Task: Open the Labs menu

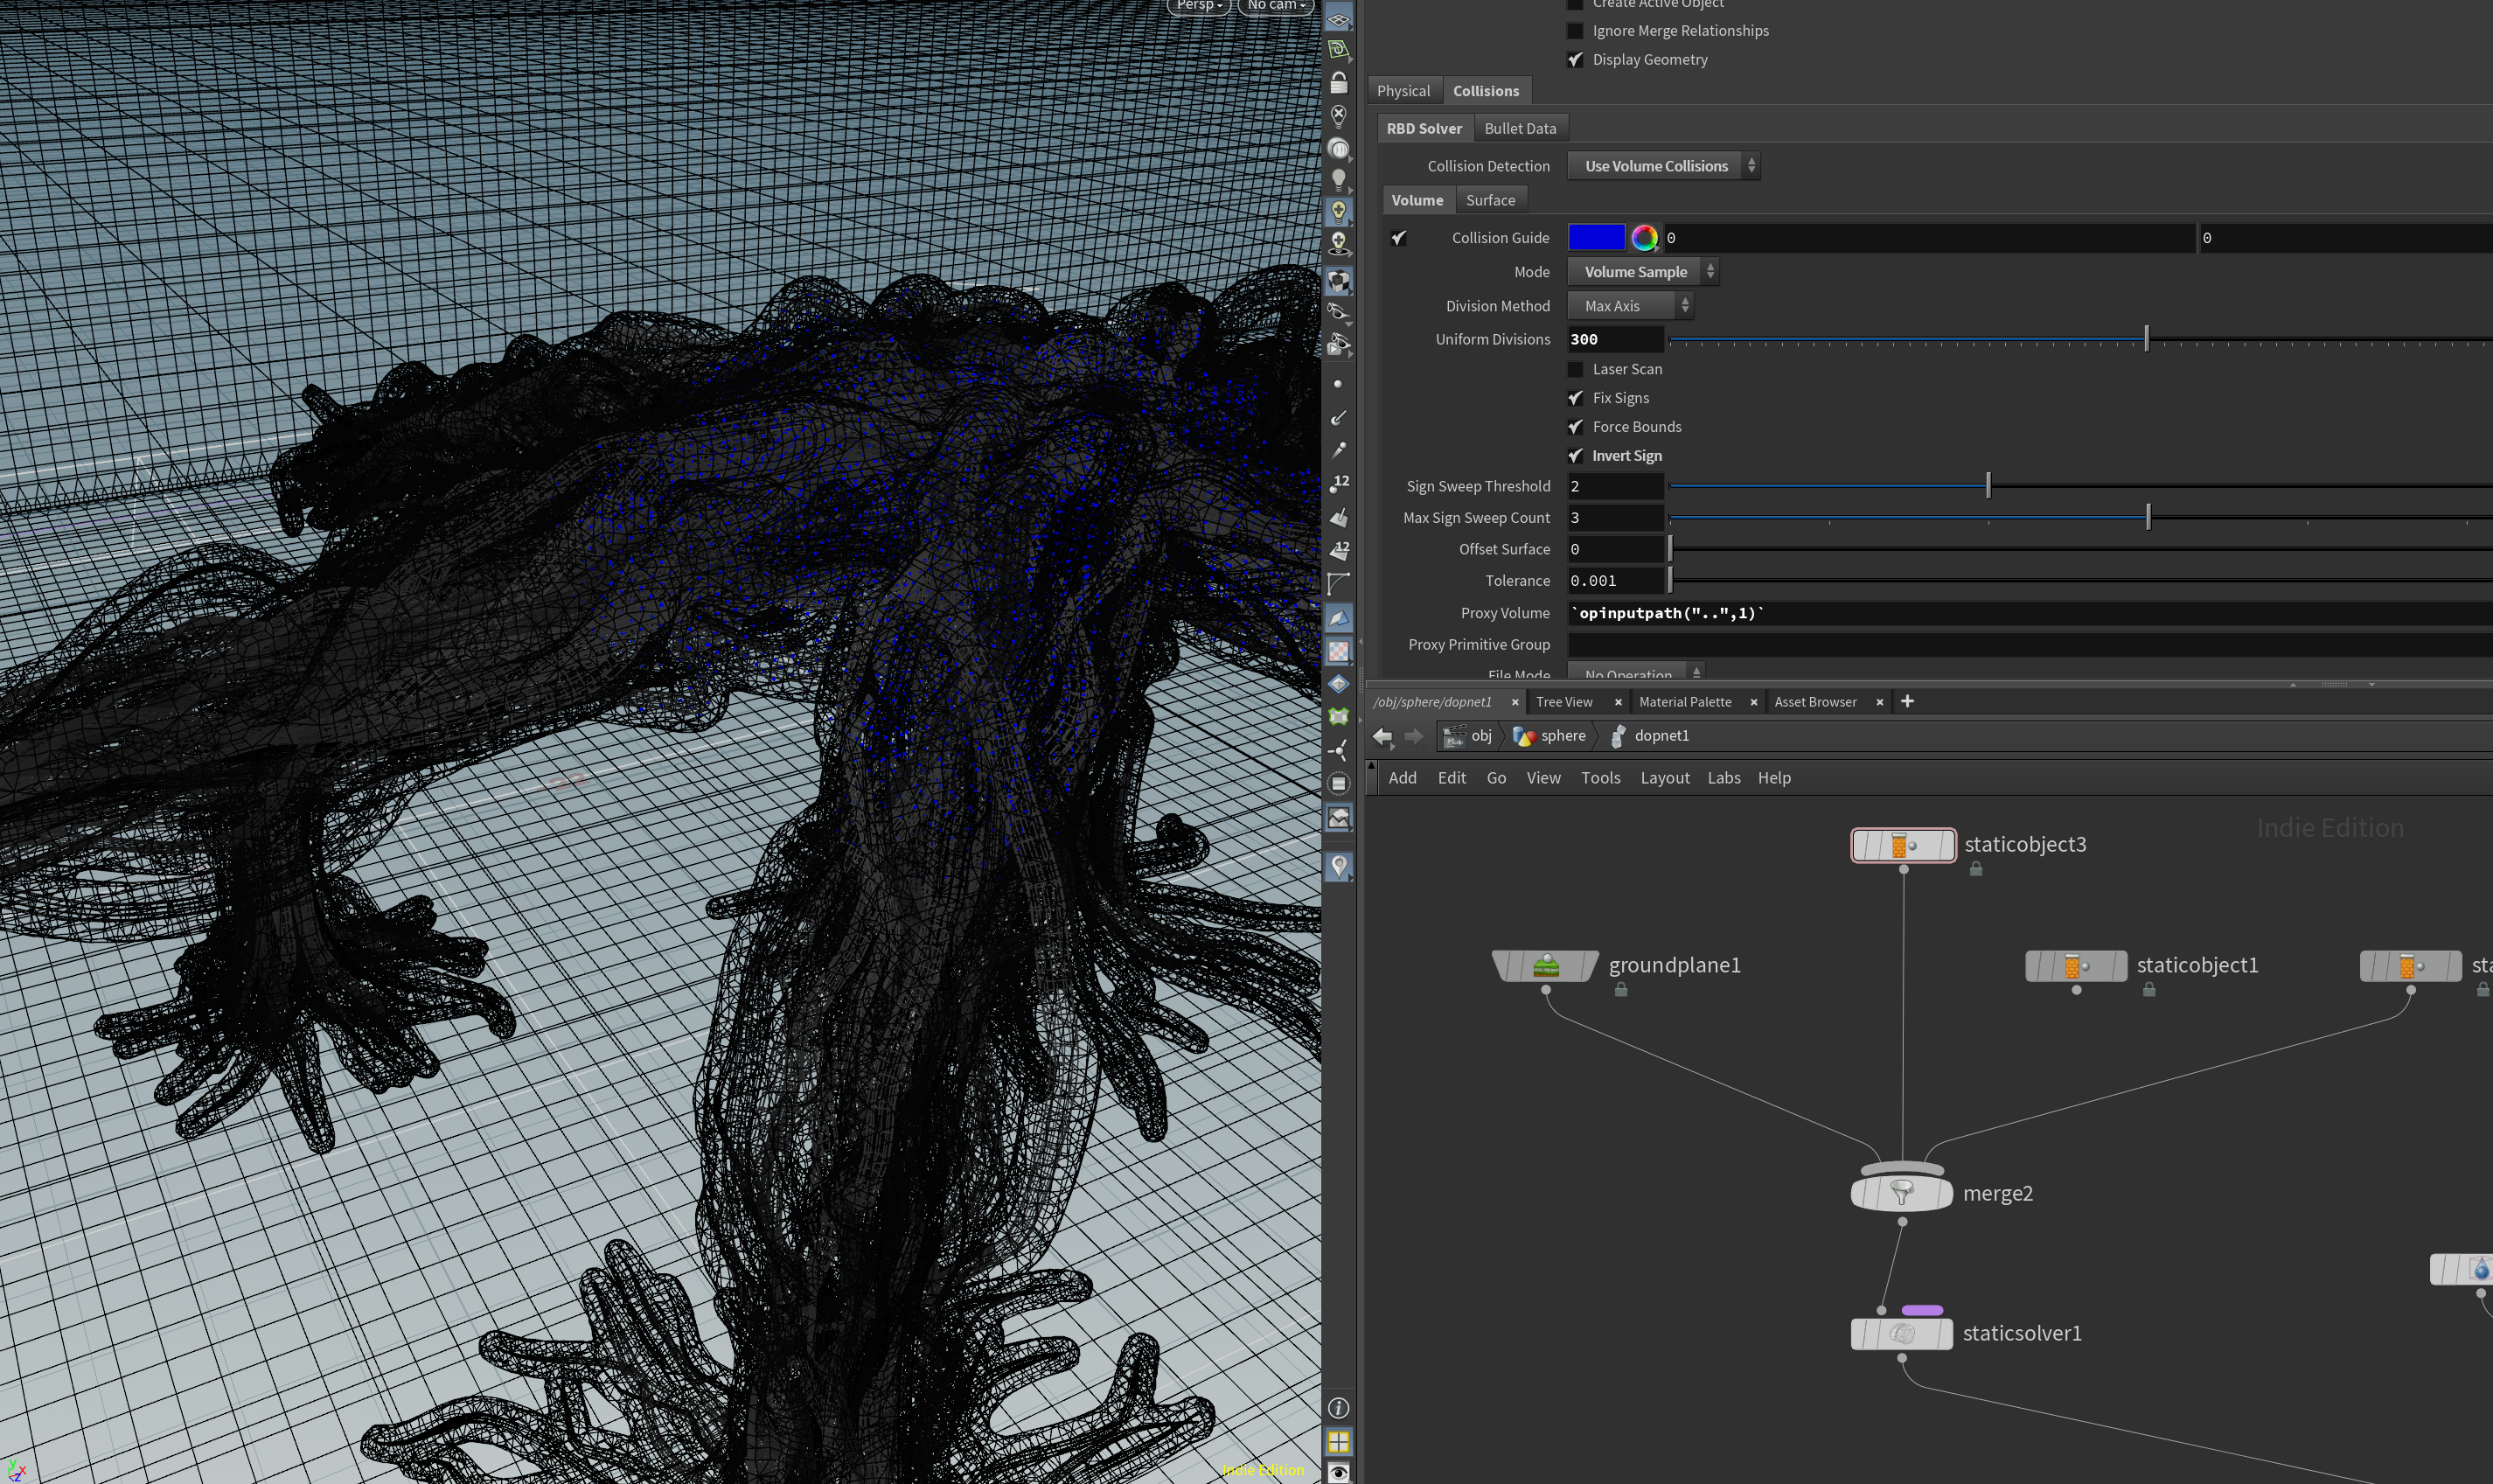Action: pos(1724,778)
